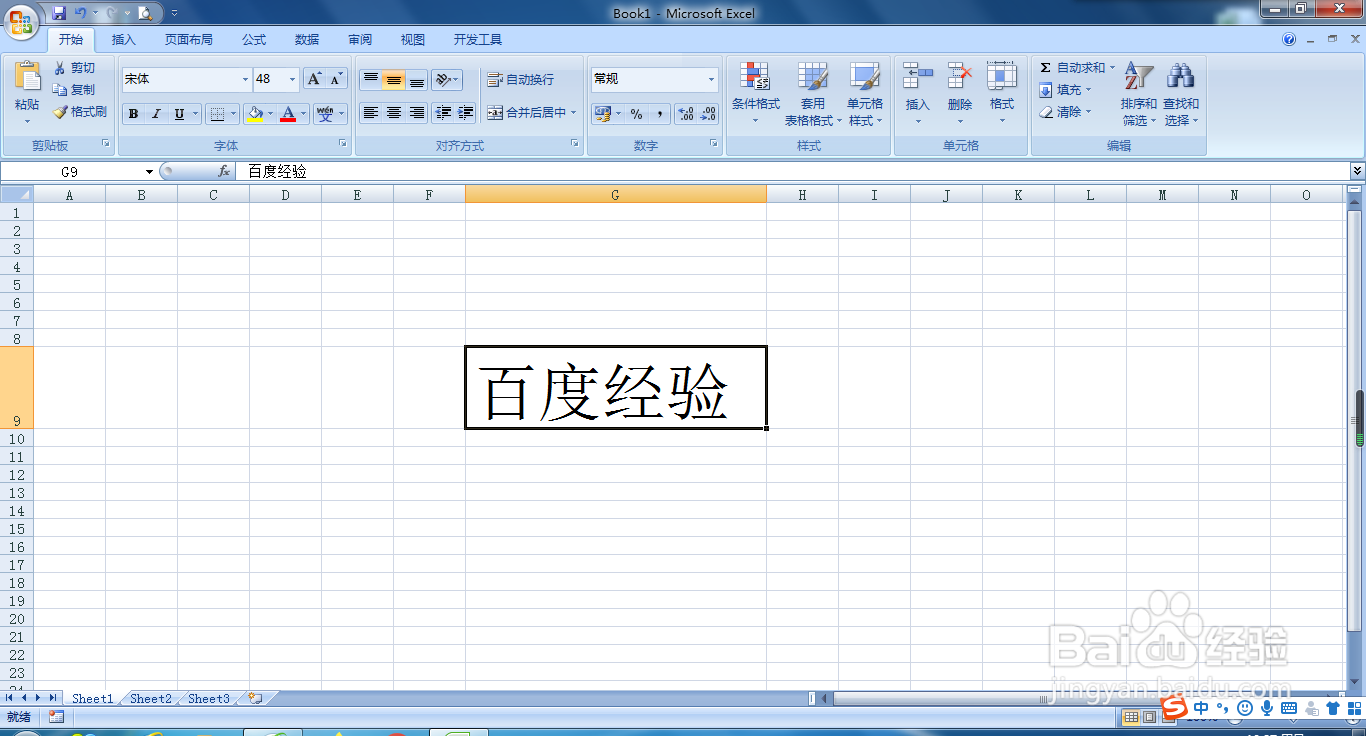This screenshot has width=1366, height=736.
Task: Center cell text horizontally
Action: 394,113
